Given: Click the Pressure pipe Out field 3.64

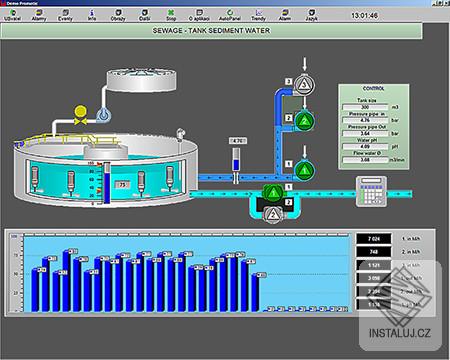Looking at the screenshot, I should point(365,133).
